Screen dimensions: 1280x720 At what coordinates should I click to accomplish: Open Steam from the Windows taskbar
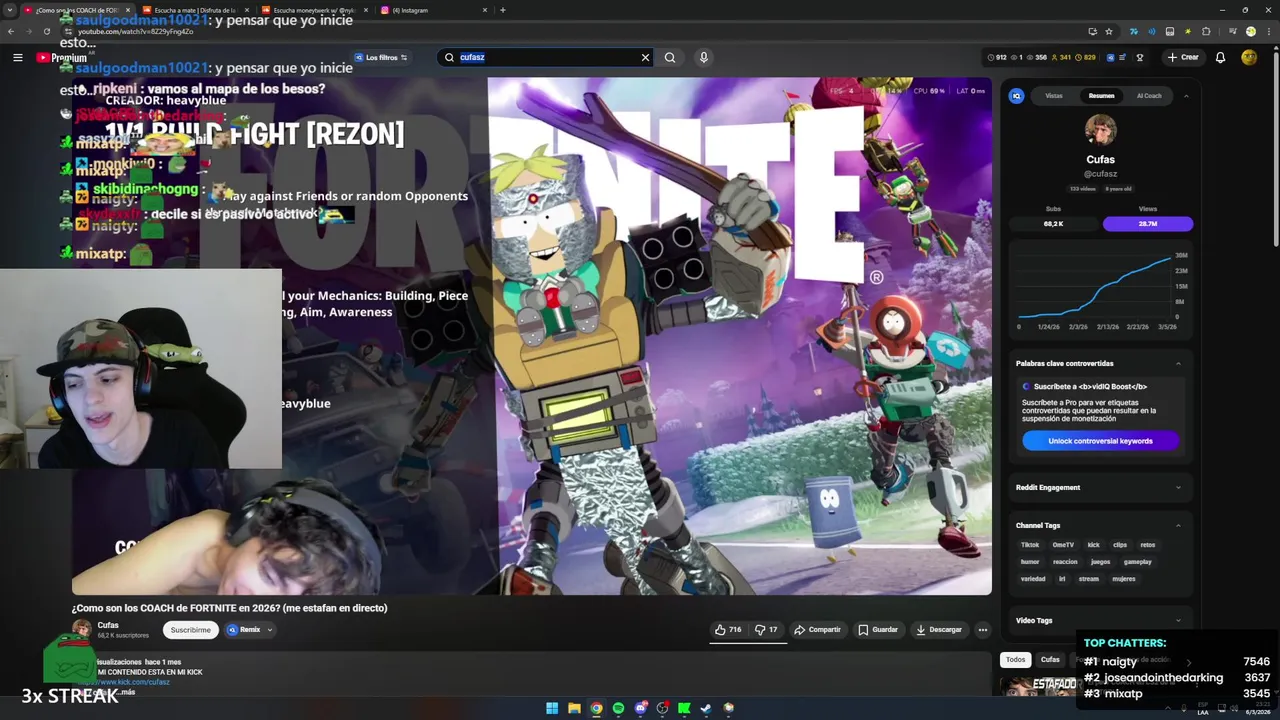click(706, 708)
